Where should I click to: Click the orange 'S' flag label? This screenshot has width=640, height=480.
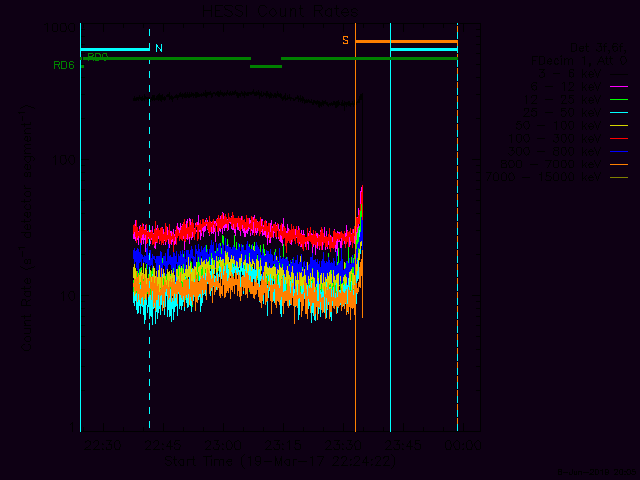[345, 40]
